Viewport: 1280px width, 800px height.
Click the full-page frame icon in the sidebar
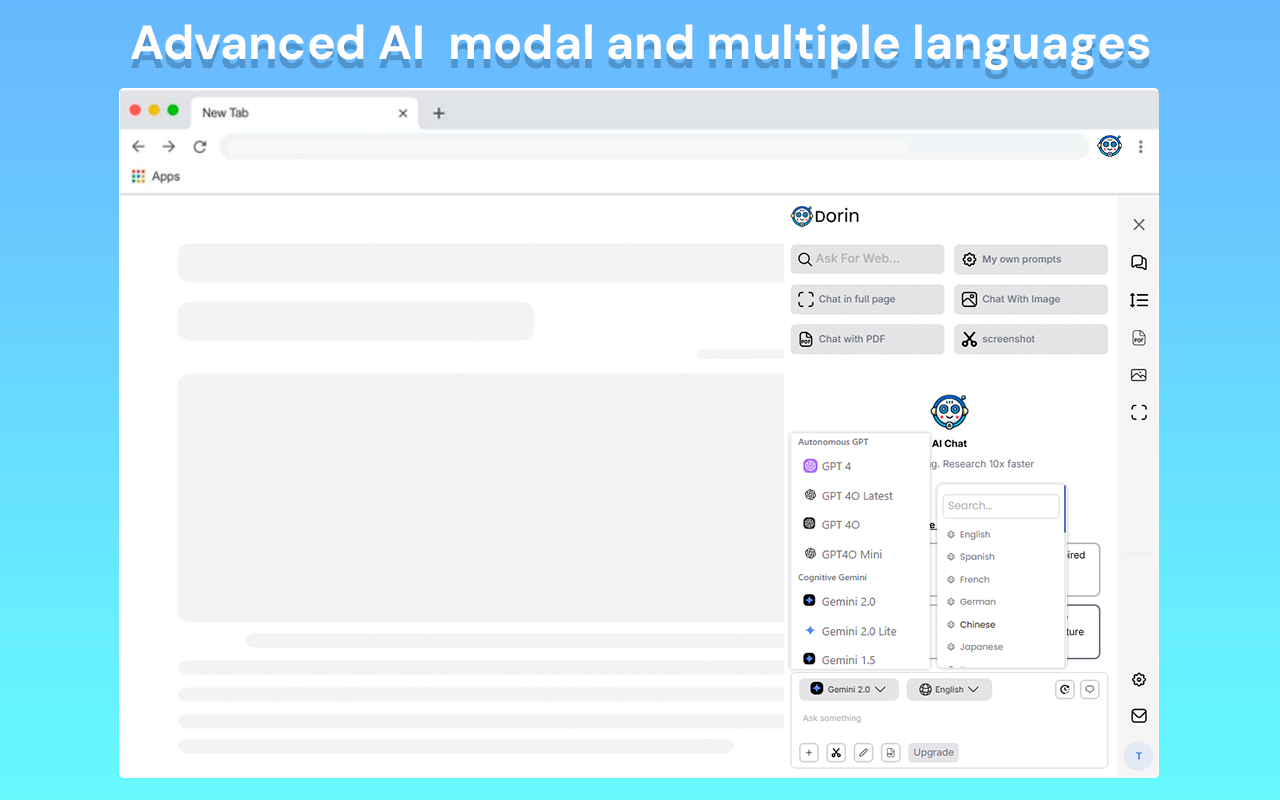pyautogui.click(x=1138, y=412)
